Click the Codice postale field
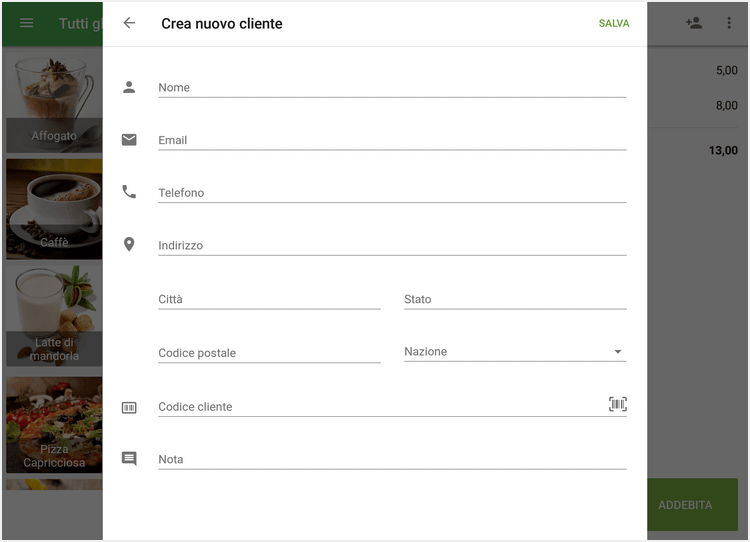 [x=269, y=353]
